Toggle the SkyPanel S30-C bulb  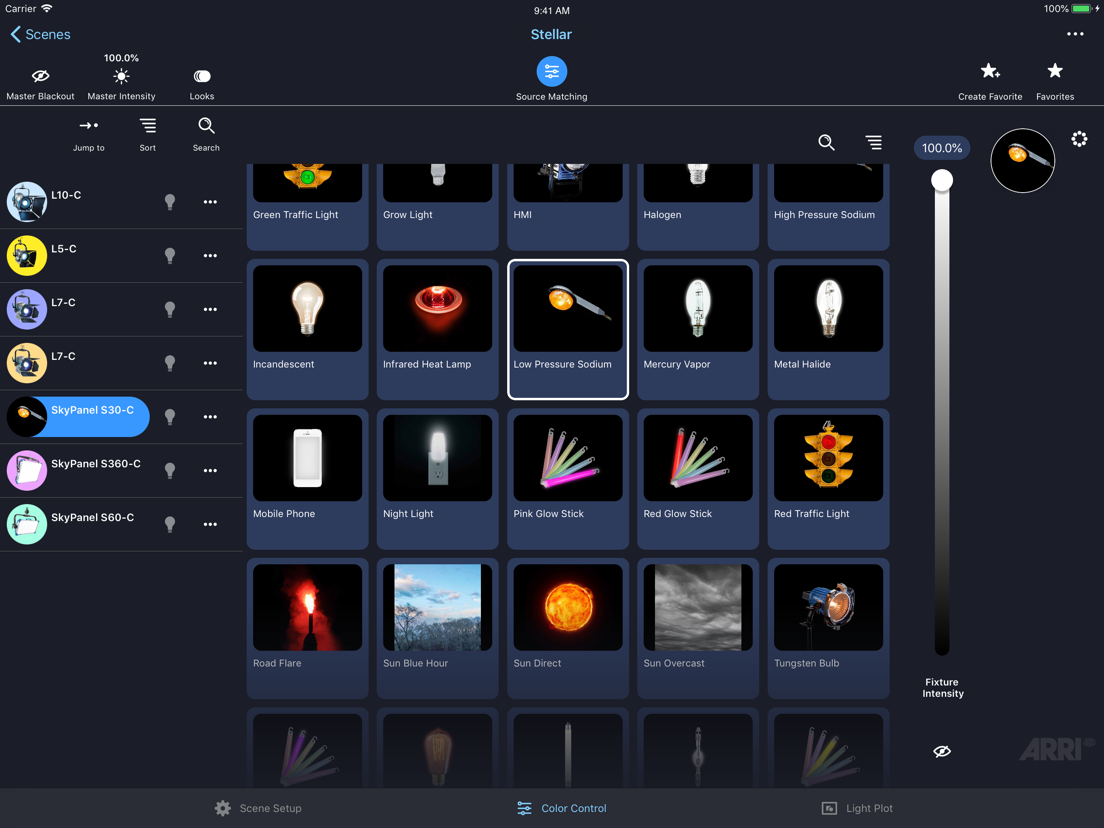(x=170, y=417)
